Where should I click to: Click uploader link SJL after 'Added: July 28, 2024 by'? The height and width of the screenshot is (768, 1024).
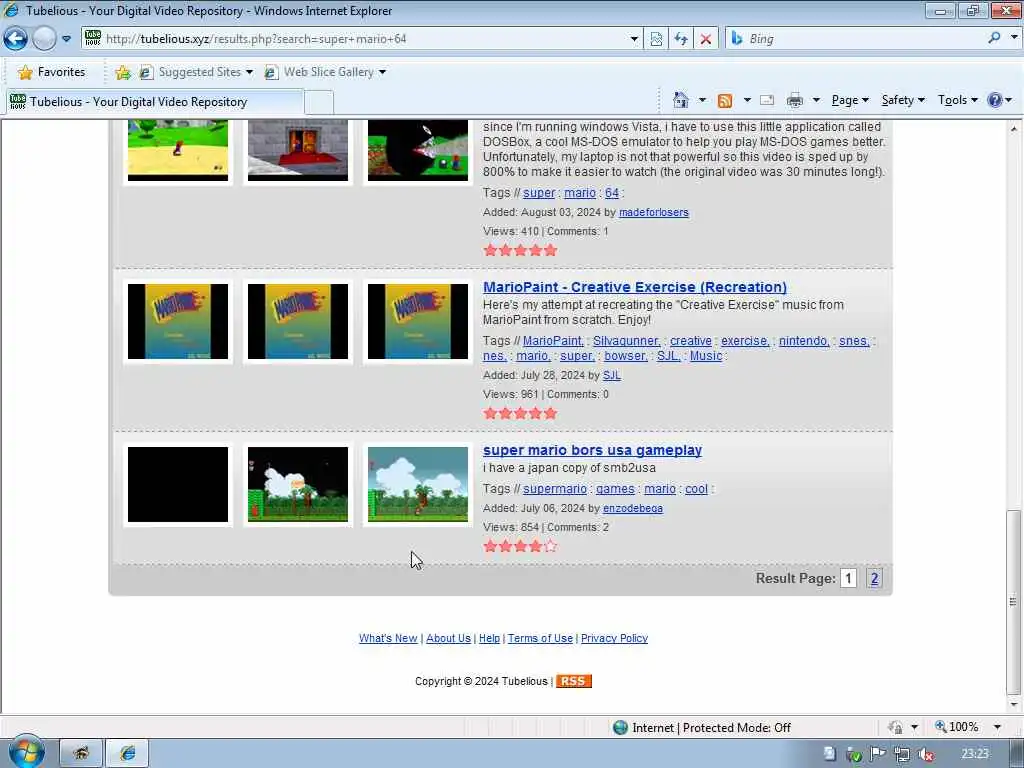tap(611, 376)
